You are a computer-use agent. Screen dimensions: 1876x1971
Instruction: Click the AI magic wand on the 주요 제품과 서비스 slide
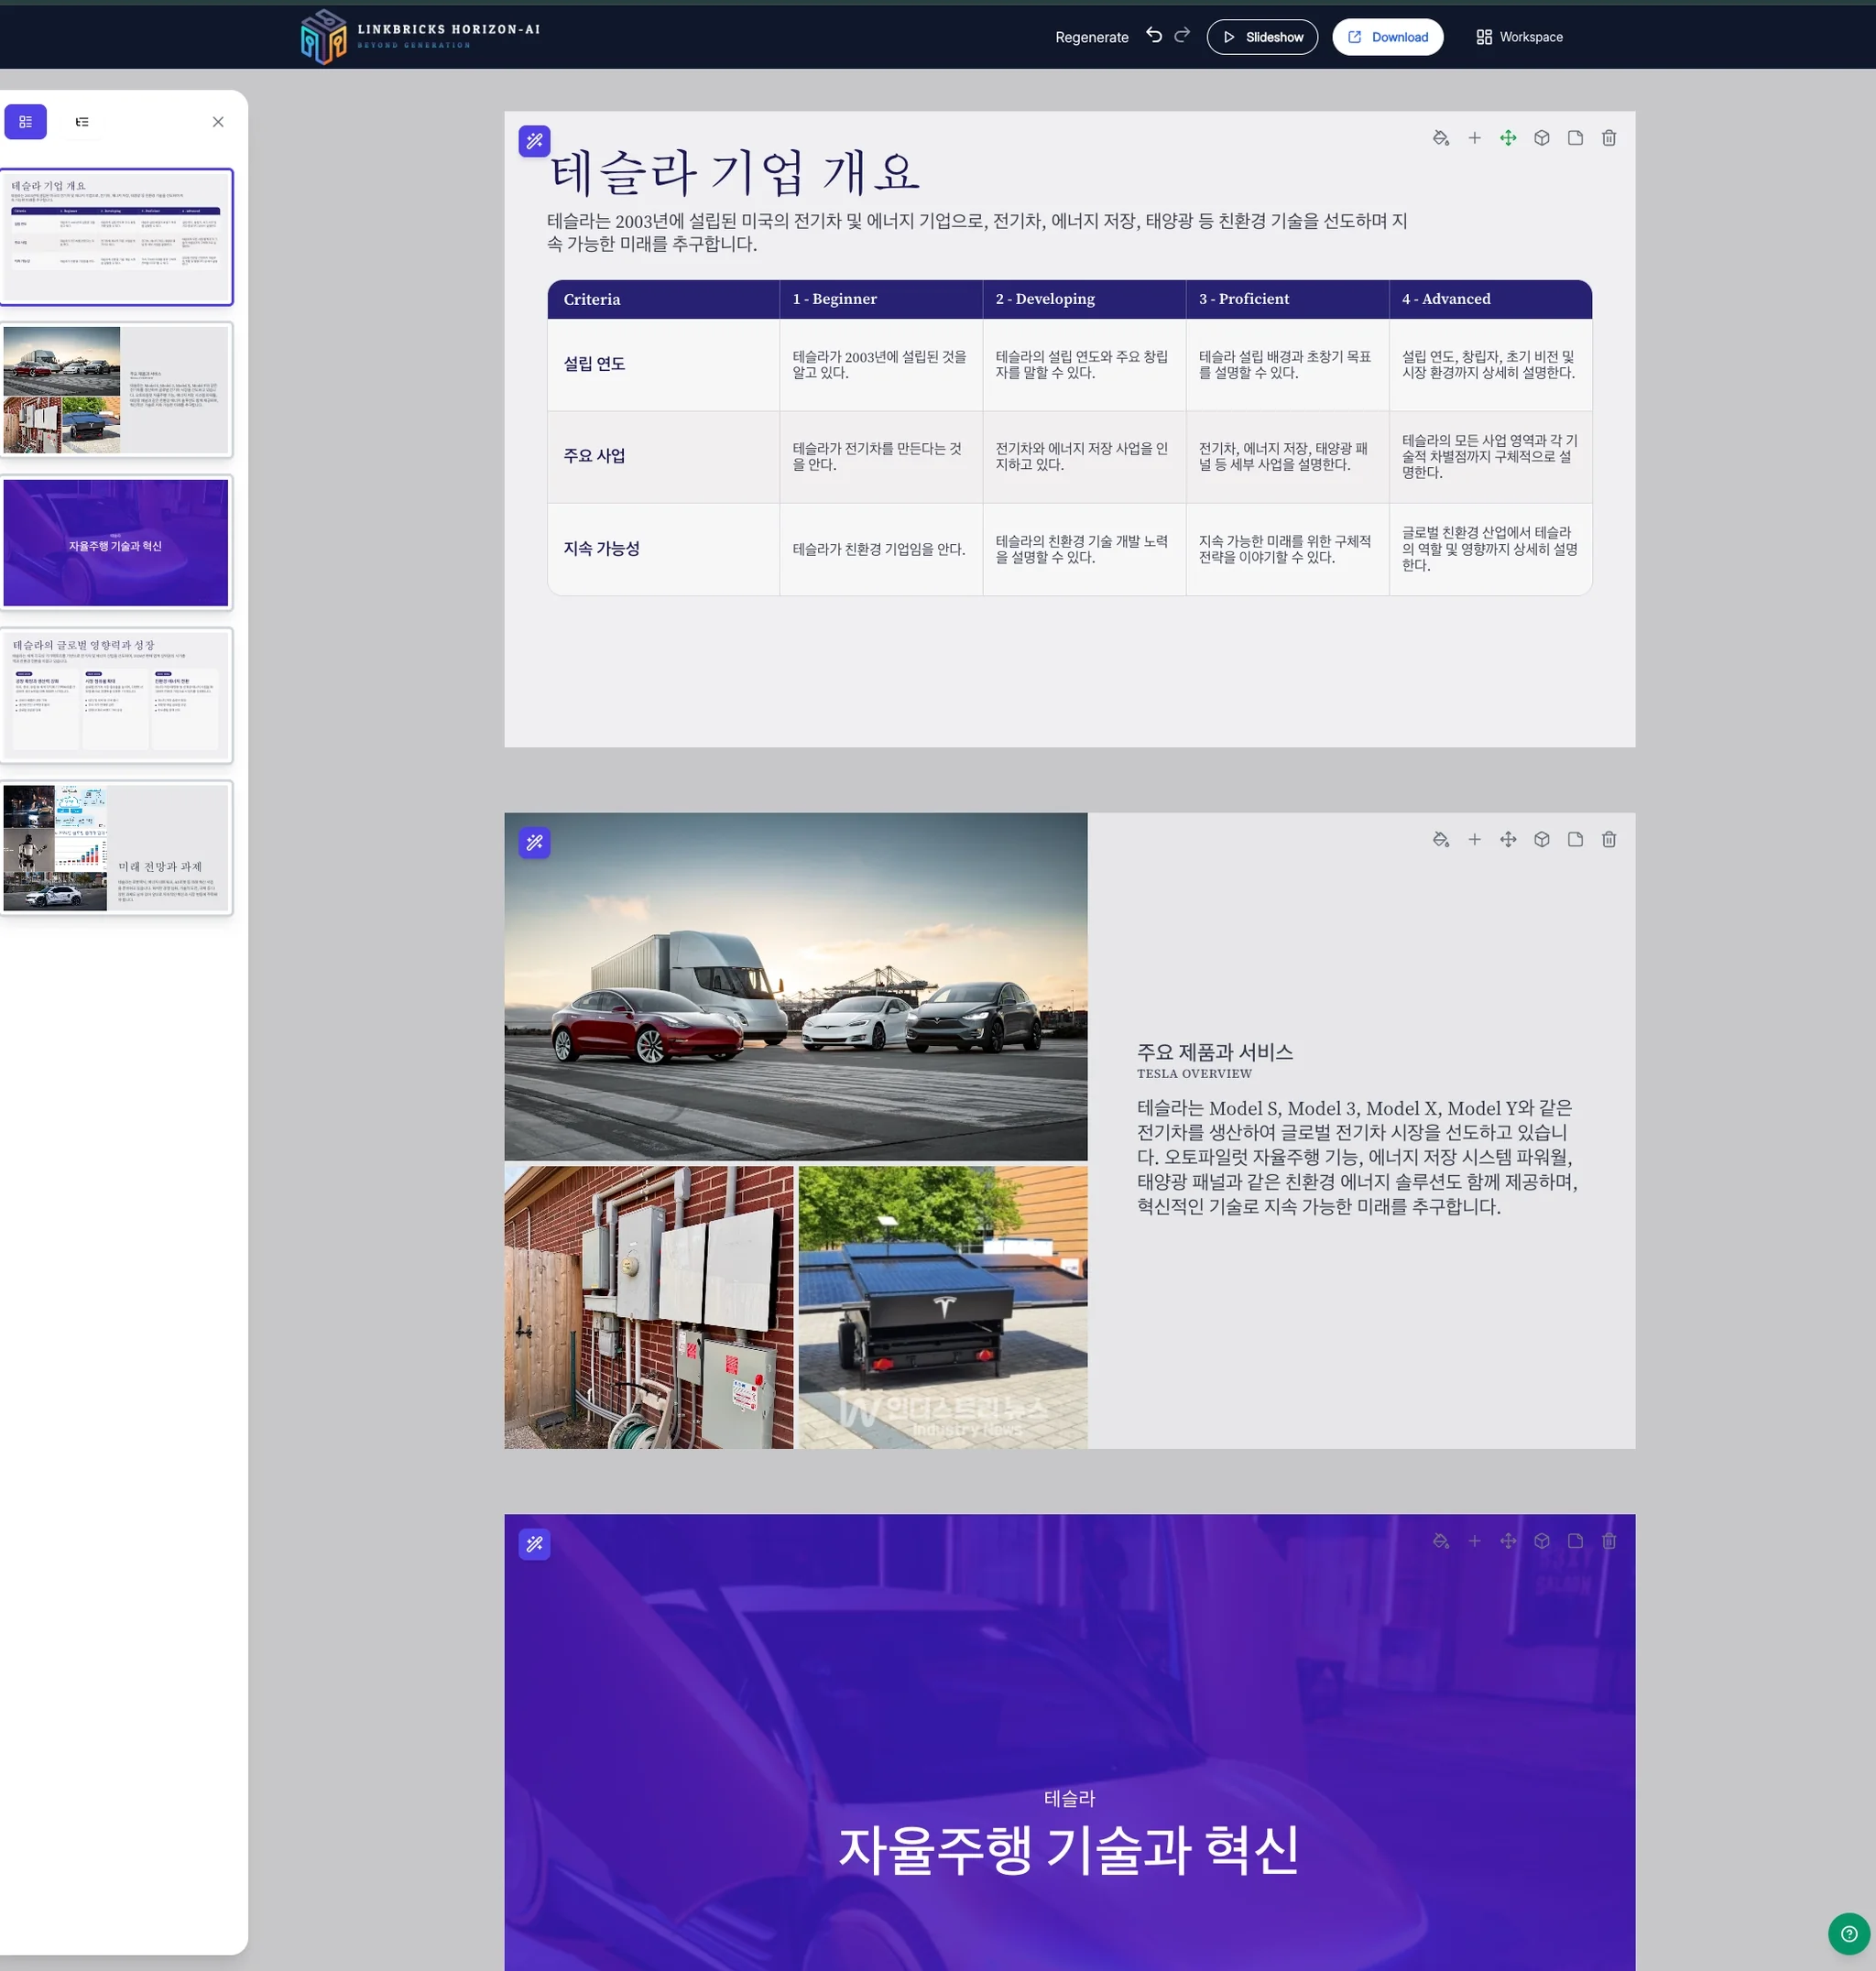coord(535,842)
